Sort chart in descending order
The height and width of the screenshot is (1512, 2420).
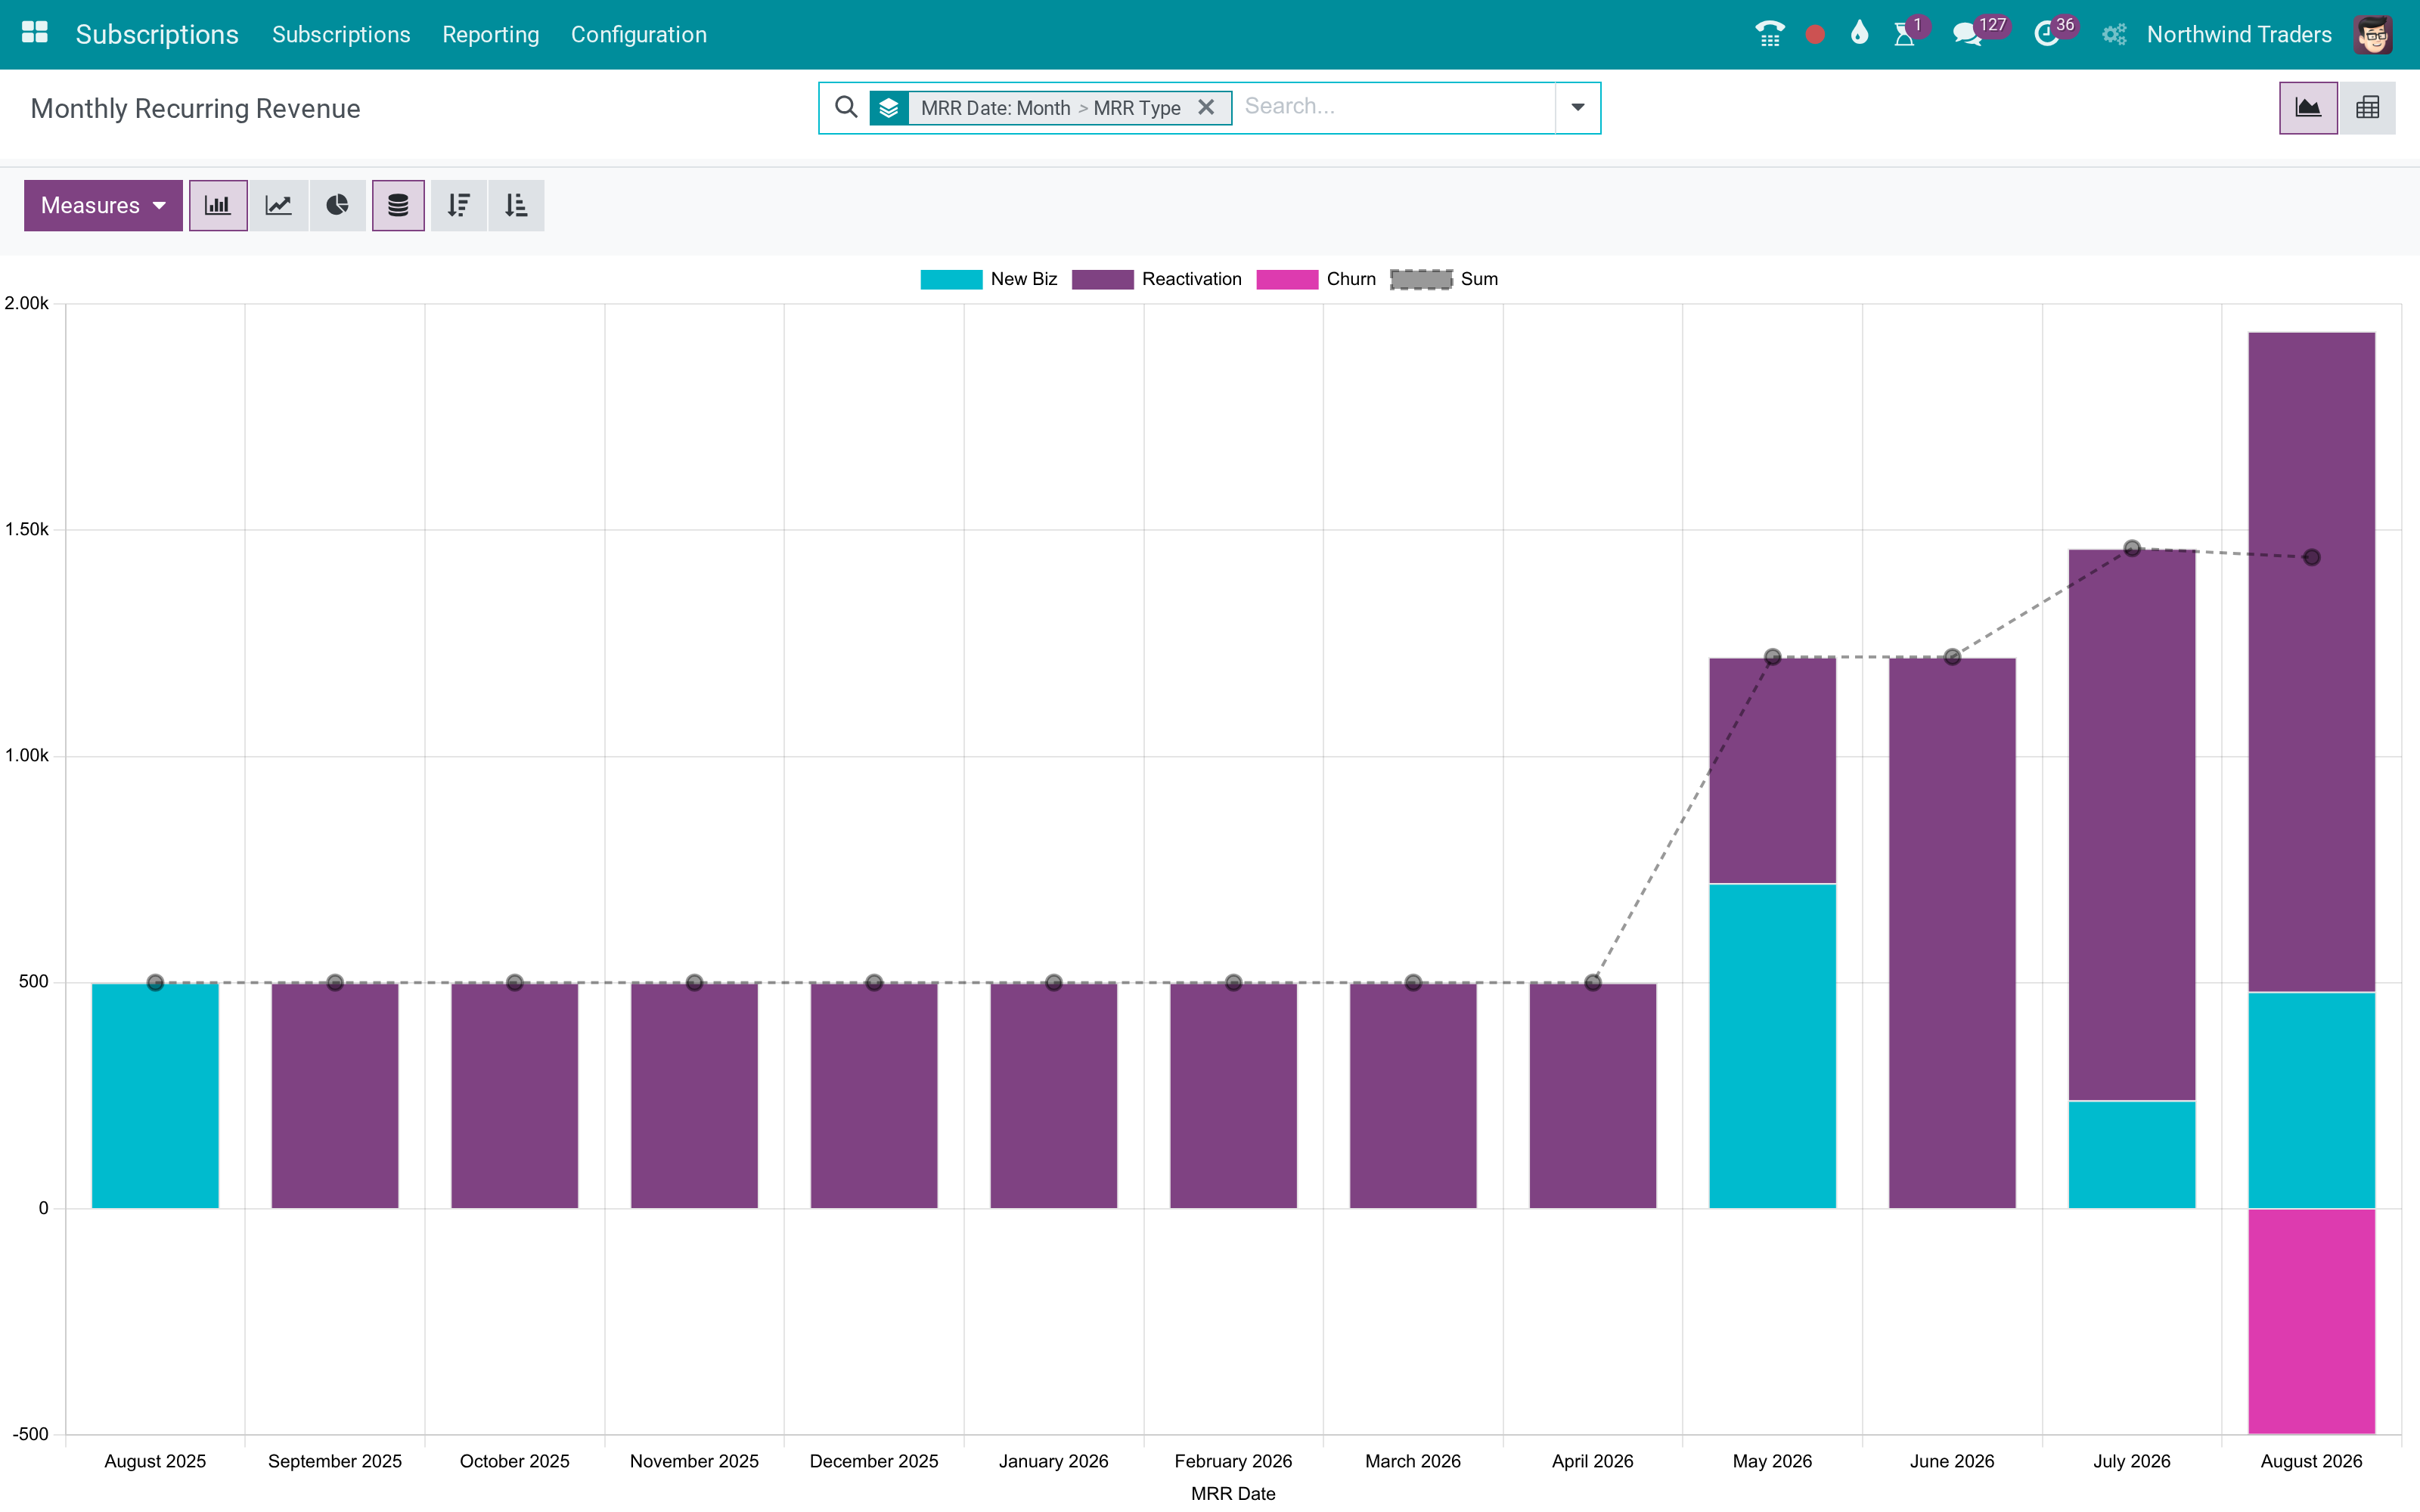click(459, 206)
